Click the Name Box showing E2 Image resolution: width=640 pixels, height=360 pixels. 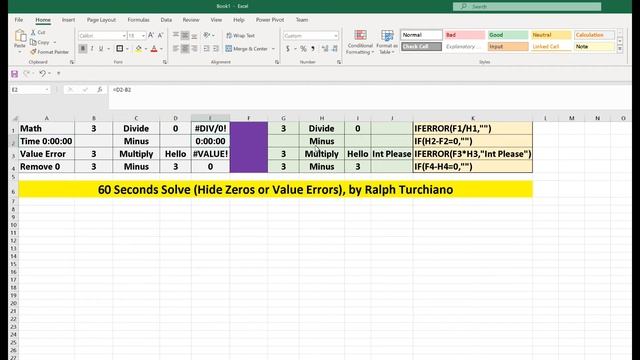pos(29,89)
